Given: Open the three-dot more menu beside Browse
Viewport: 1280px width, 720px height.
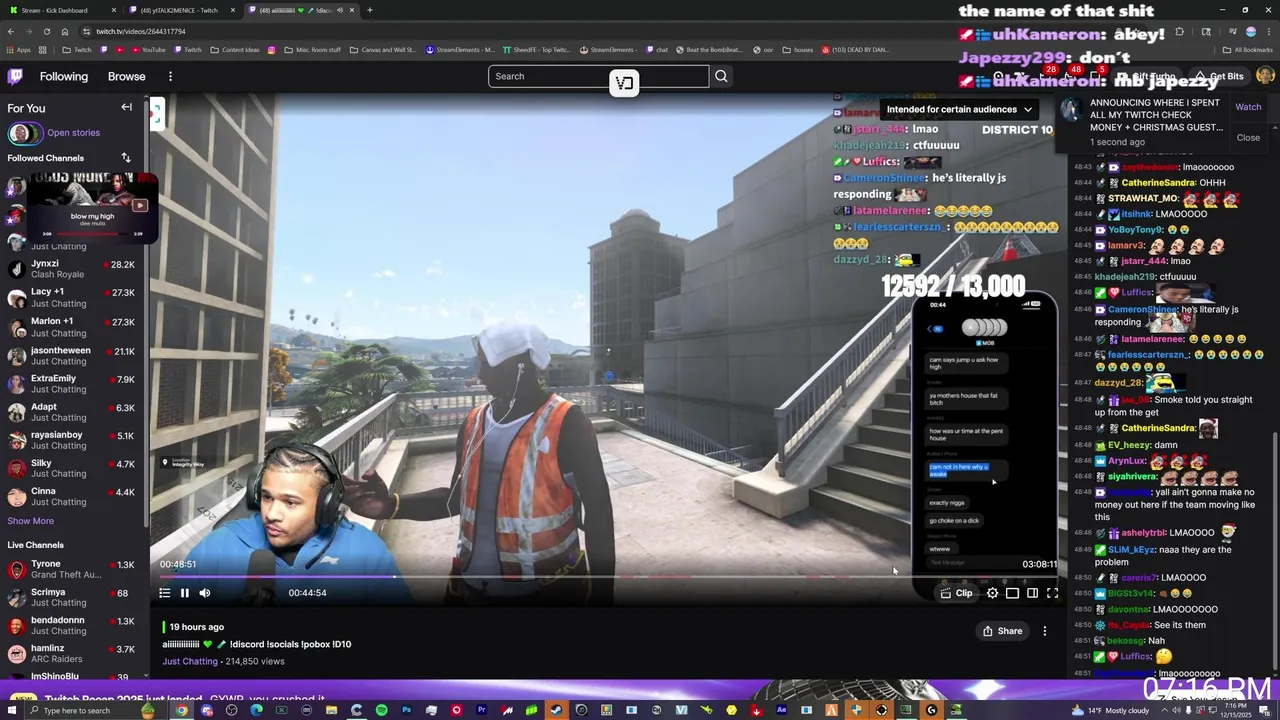Looking at the screenshot, I should tap(170, 76).
